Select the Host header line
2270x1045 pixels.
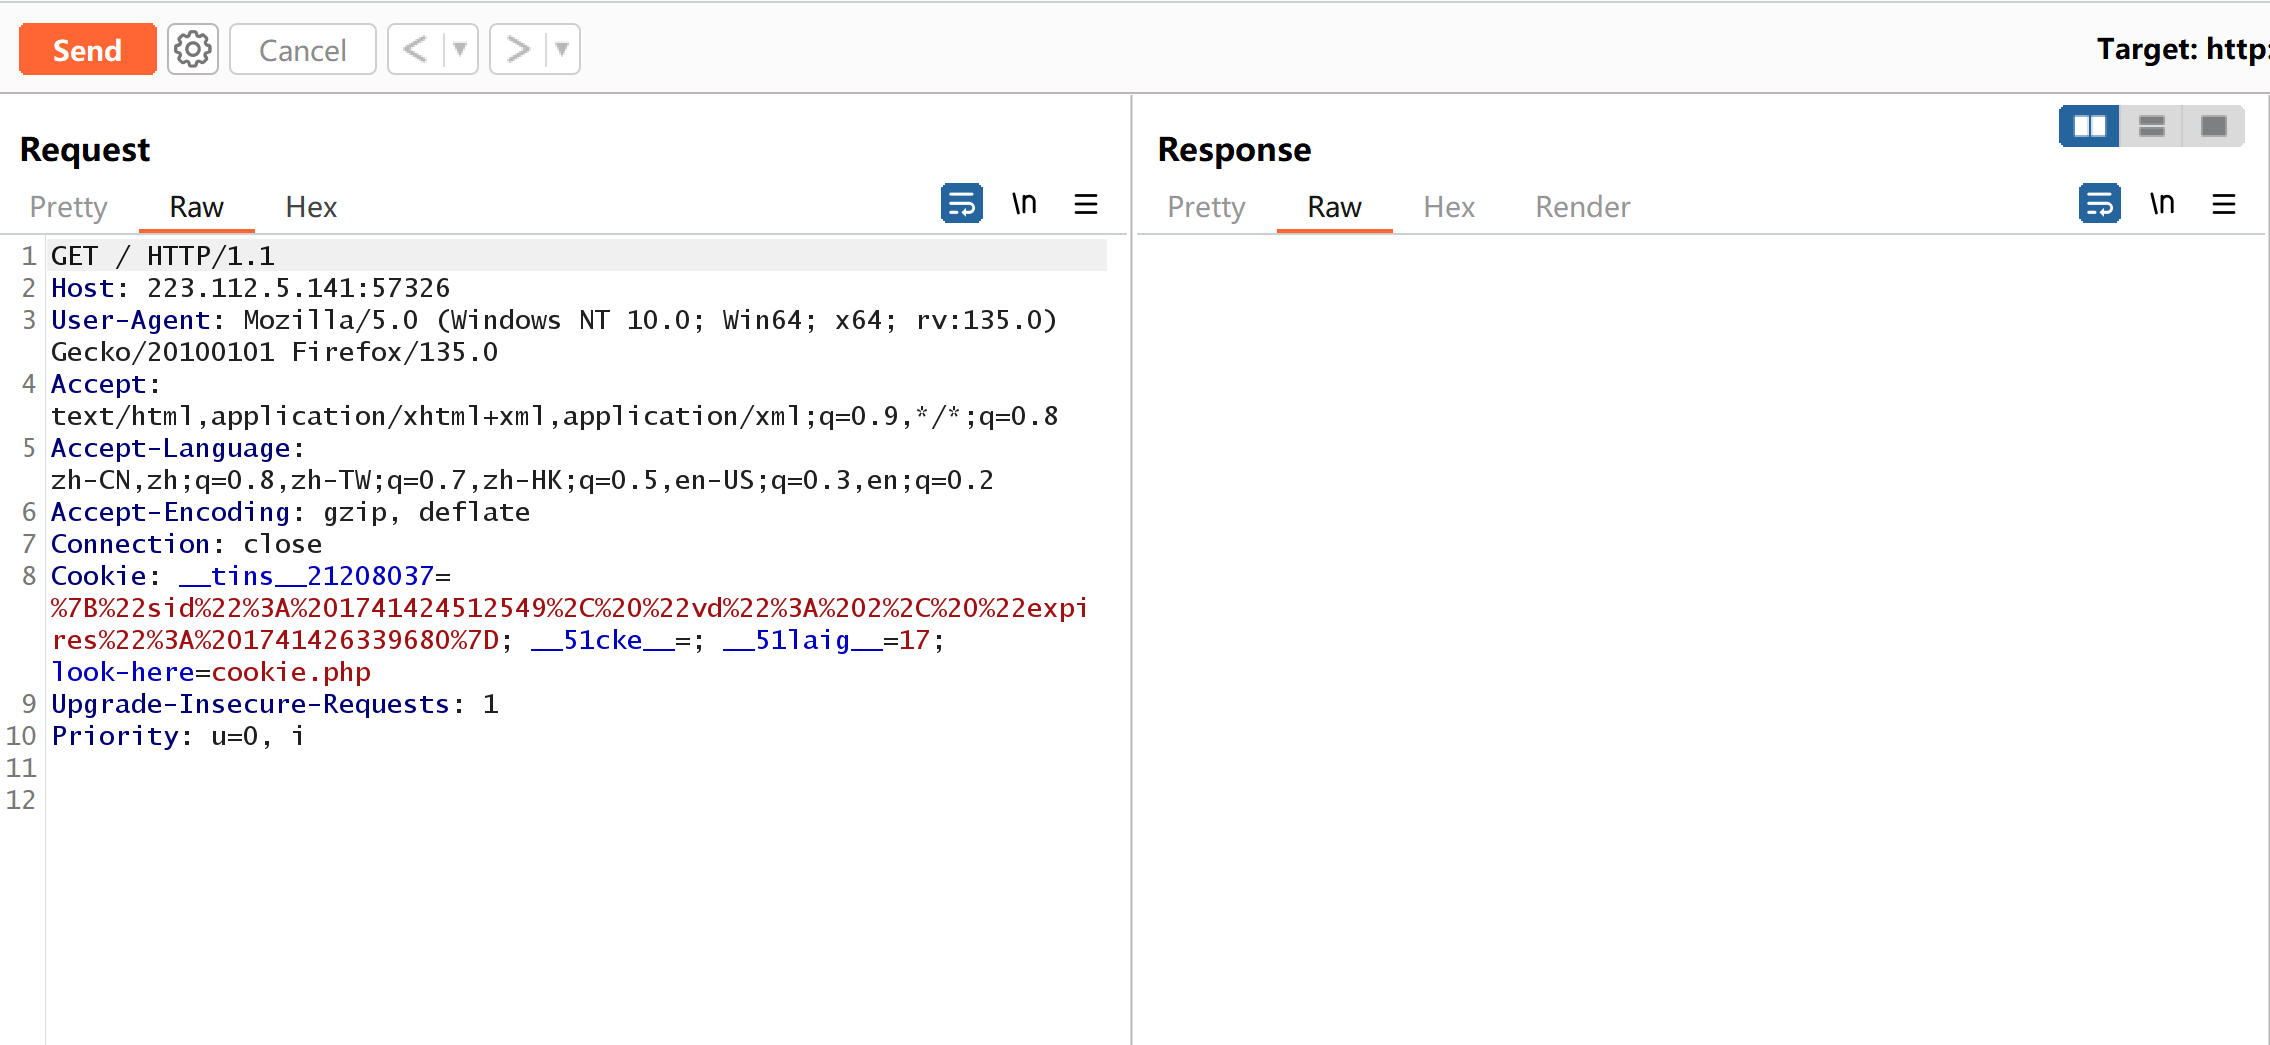coord(250,288)
